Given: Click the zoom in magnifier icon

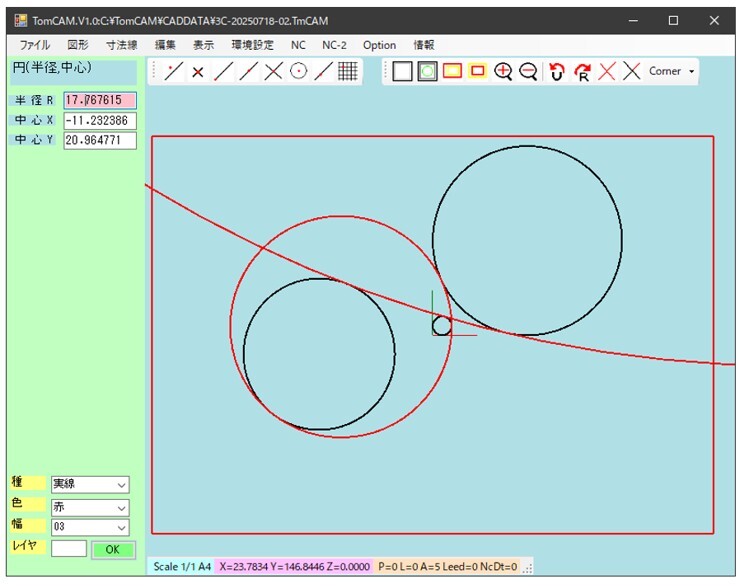Looking at the screenshot, I should tap(503, 71).
